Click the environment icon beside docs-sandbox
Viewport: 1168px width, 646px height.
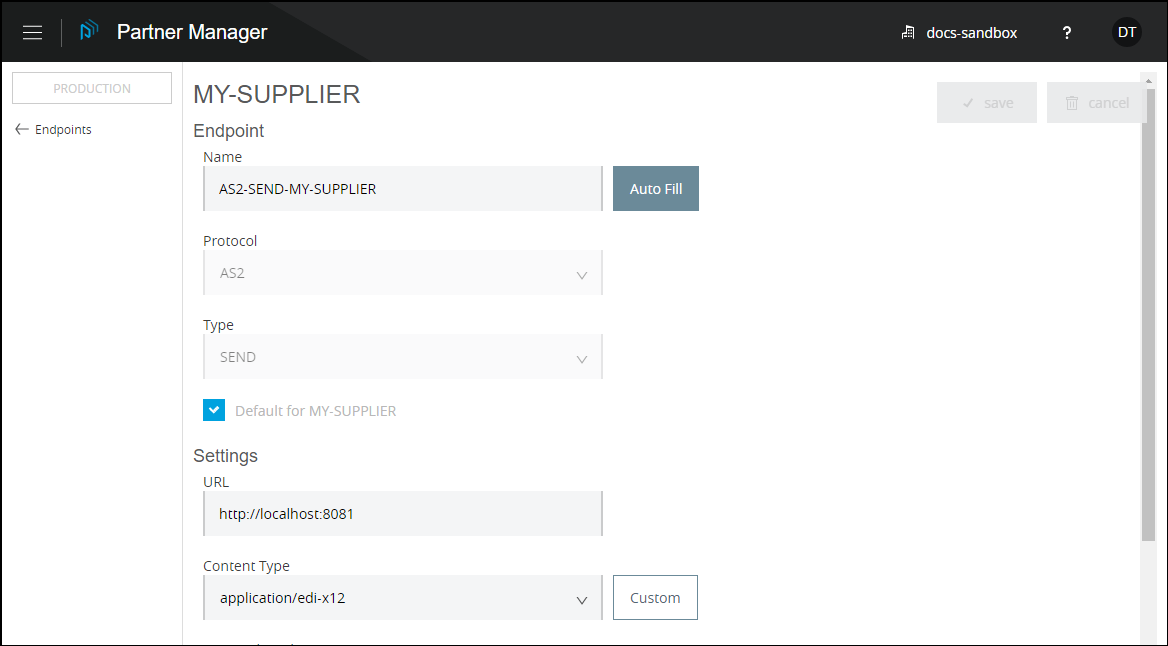[x=907, y=32]
